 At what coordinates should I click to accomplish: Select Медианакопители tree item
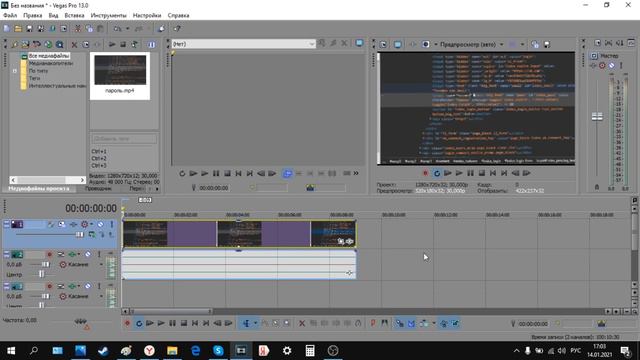coord(51,63)
